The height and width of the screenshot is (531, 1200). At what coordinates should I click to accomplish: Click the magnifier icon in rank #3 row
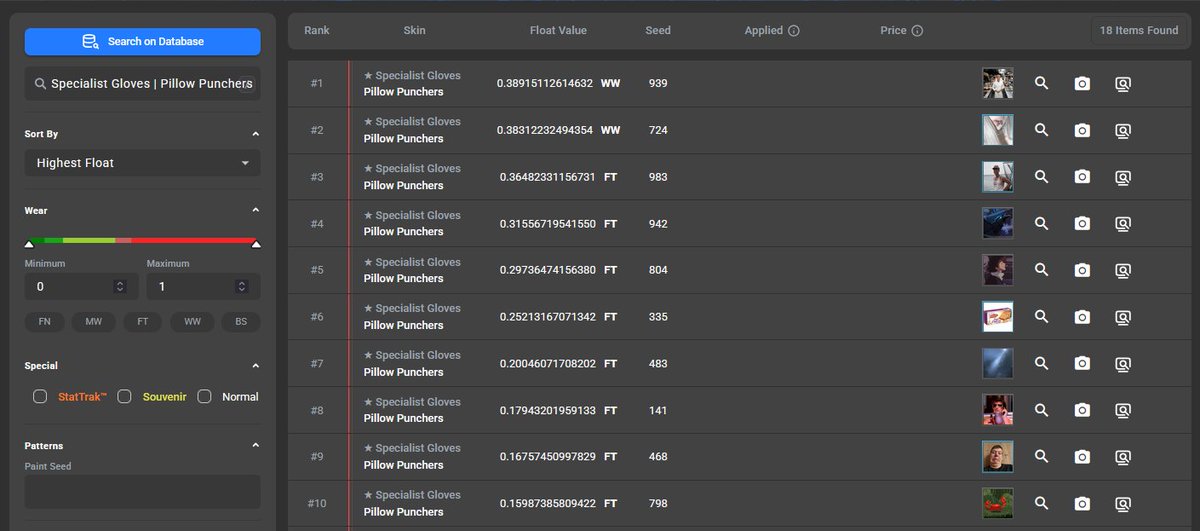pos(1041,177)
